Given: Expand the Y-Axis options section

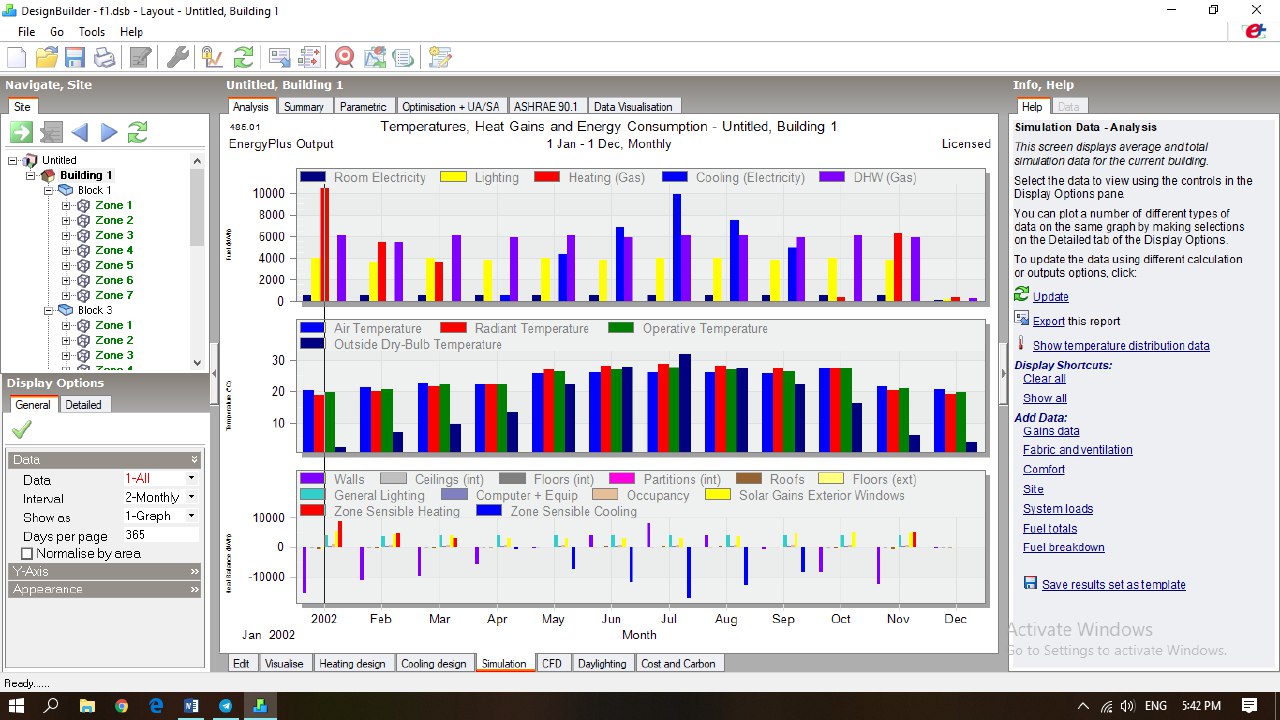Looking at the screenshot, I should (x=105, y=571).
